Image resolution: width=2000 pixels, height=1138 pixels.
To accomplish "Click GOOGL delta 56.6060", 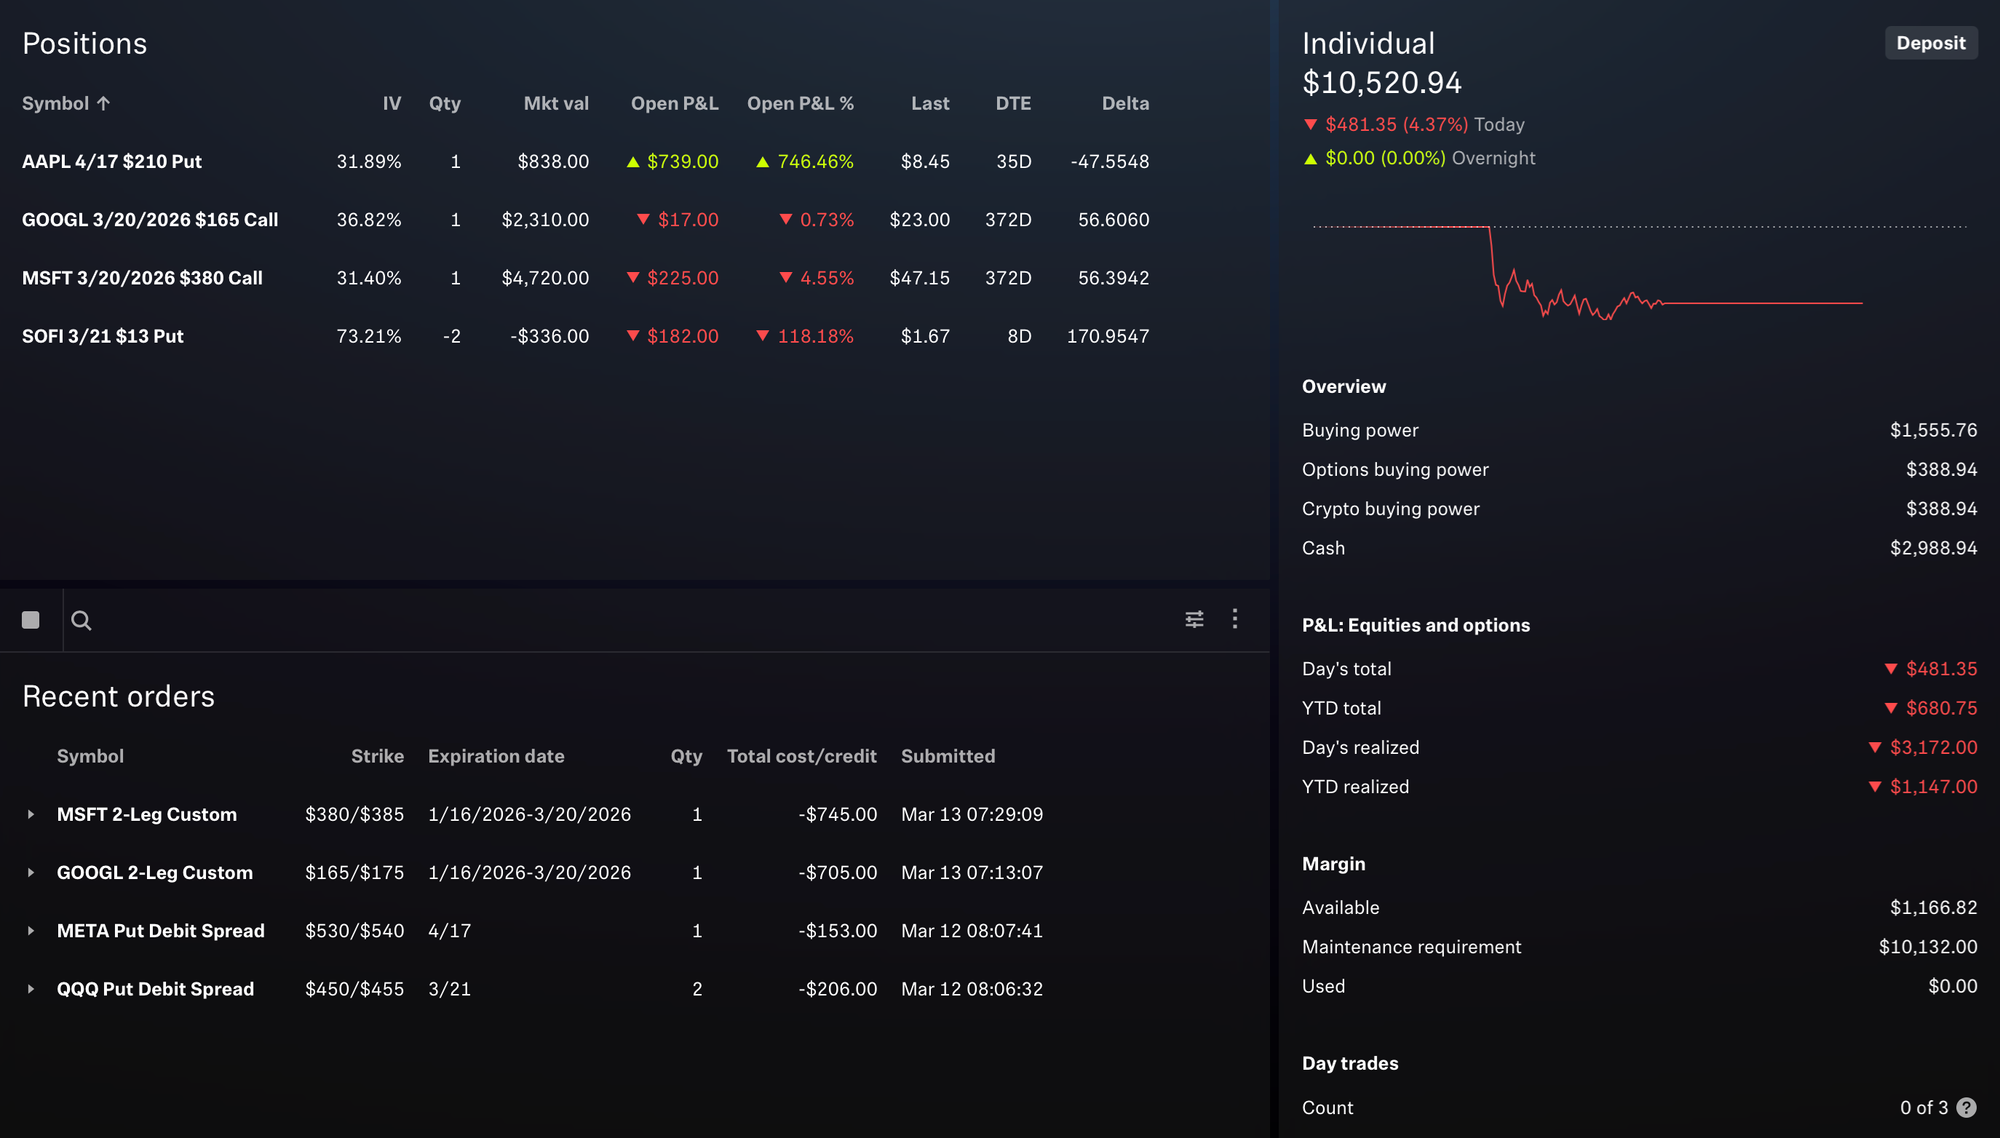I will pos(1113,219).
